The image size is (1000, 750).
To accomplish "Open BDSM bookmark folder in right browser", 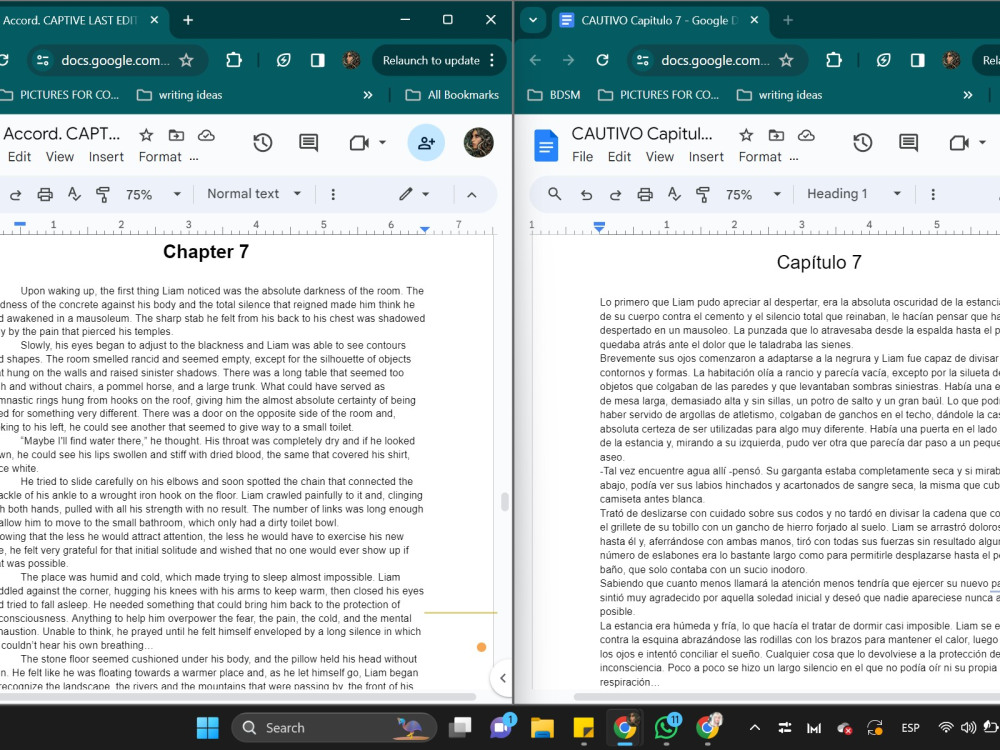I will 554,95.
